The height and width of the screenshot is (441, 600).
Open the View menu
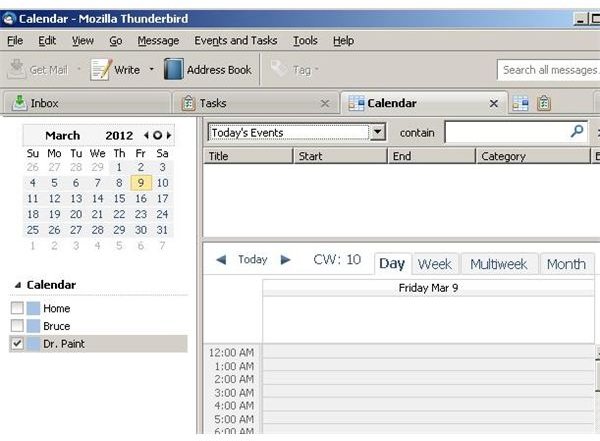coord(83,40)
